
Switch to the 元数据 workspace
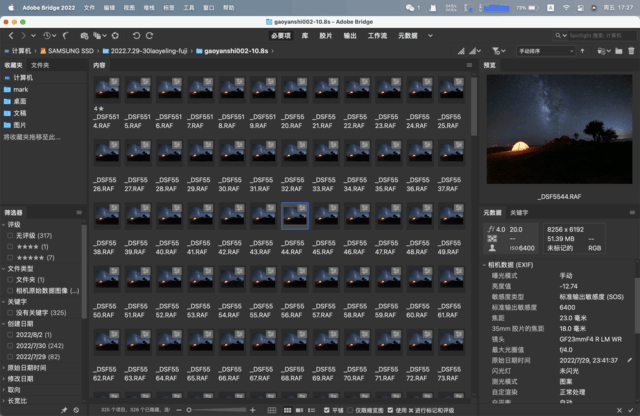408,36
